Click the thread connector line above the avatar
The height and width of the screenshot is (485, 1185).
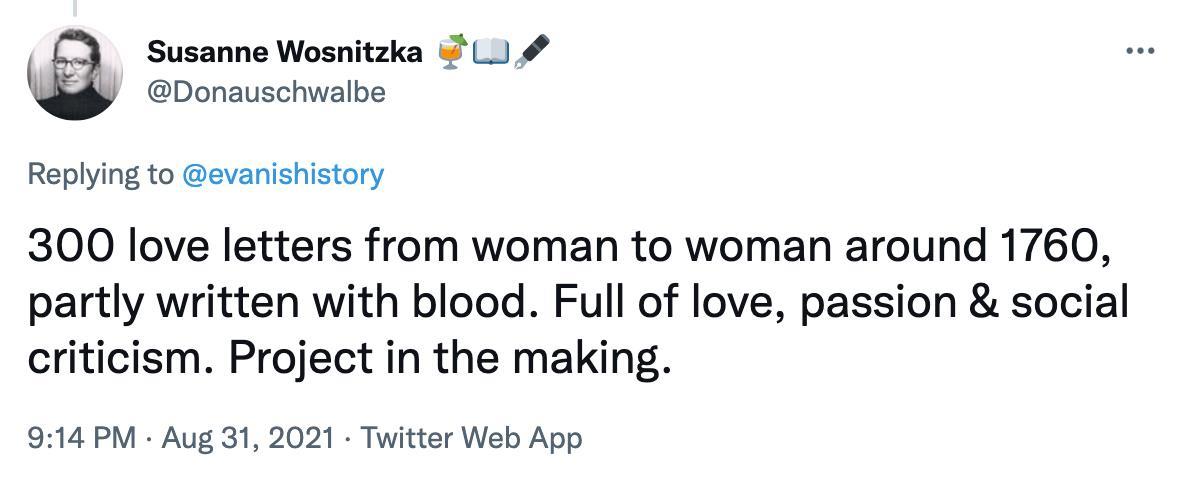coord(74,9)
